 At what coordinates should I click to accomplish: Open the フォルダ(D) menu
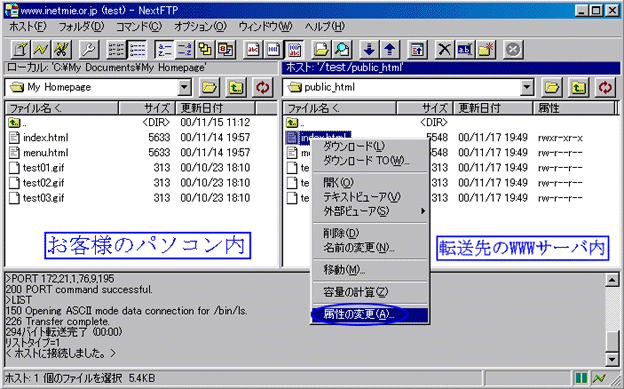[x=81, y=27]
